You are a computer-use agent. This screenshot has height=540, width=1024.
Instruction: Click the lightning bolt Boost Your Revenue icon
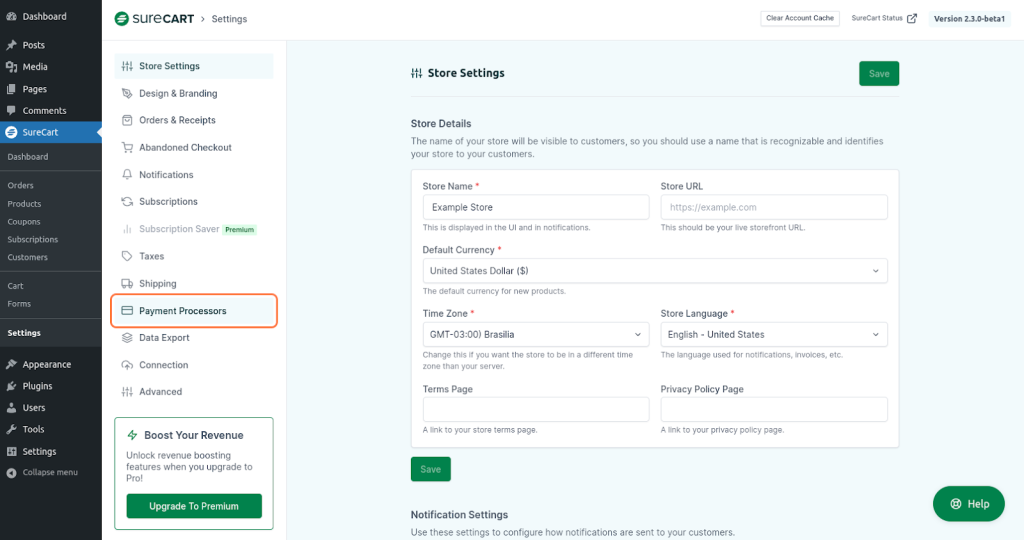[x=132, y=435]
